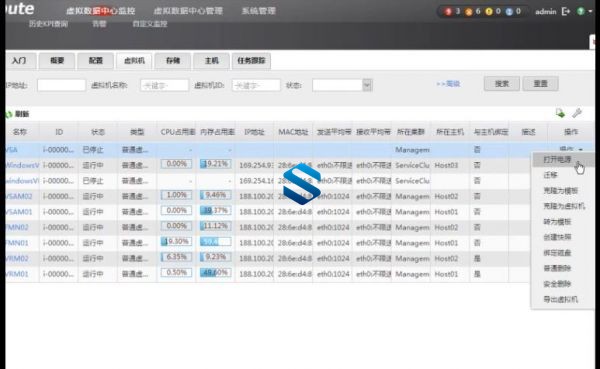Open the VSAM01 virtual machine link
The height and width of the screenshot is (369, 600).
coord(19,212)
